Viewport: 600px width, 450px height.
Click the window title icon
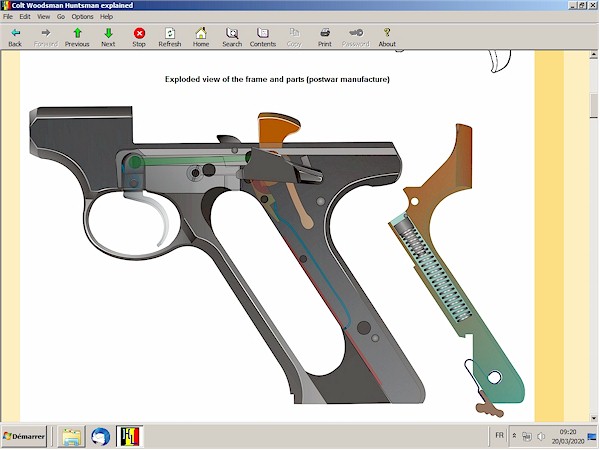coord(5,5)
